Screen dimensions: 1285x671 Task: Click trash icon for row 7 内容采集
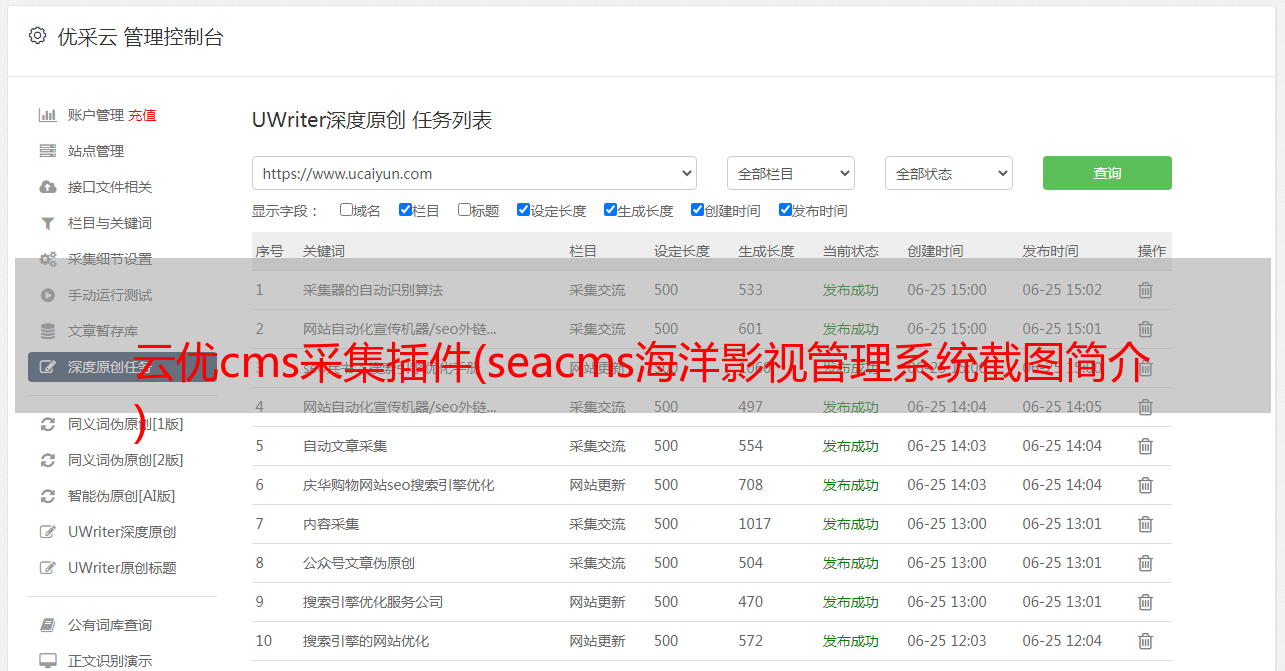tap(1146, 524)
